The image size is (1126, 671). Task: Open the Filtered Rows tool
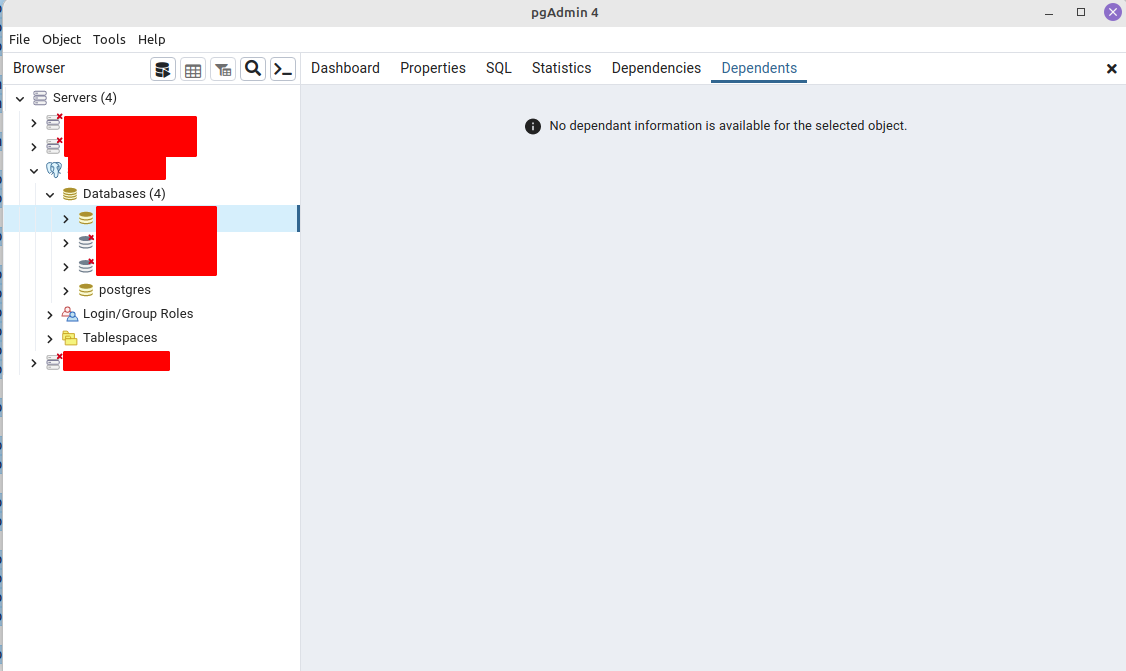coord(222,69)
